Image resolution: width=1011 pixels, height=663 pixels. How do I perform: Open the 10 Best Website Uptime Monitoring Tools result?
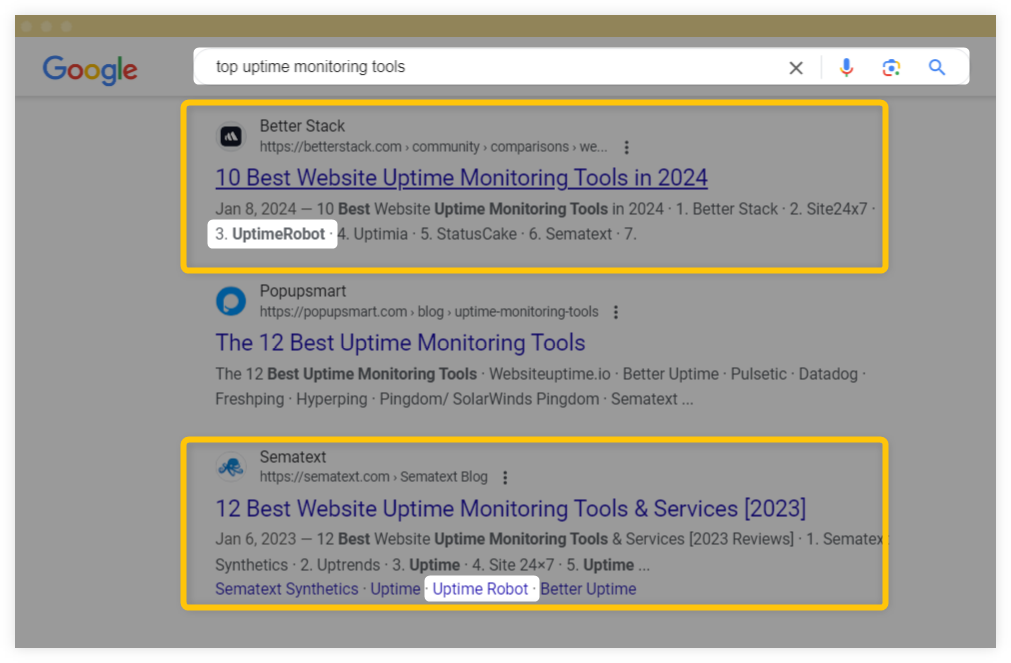(461, 177)
